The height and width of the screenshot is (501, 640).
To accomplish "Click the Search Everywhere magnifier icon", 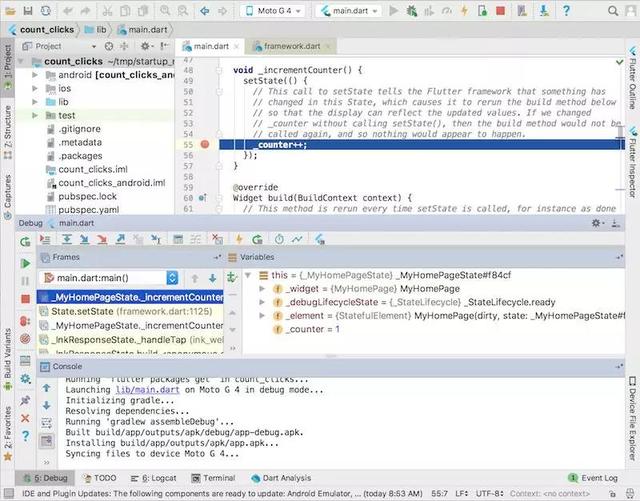I will click(613, 11).
